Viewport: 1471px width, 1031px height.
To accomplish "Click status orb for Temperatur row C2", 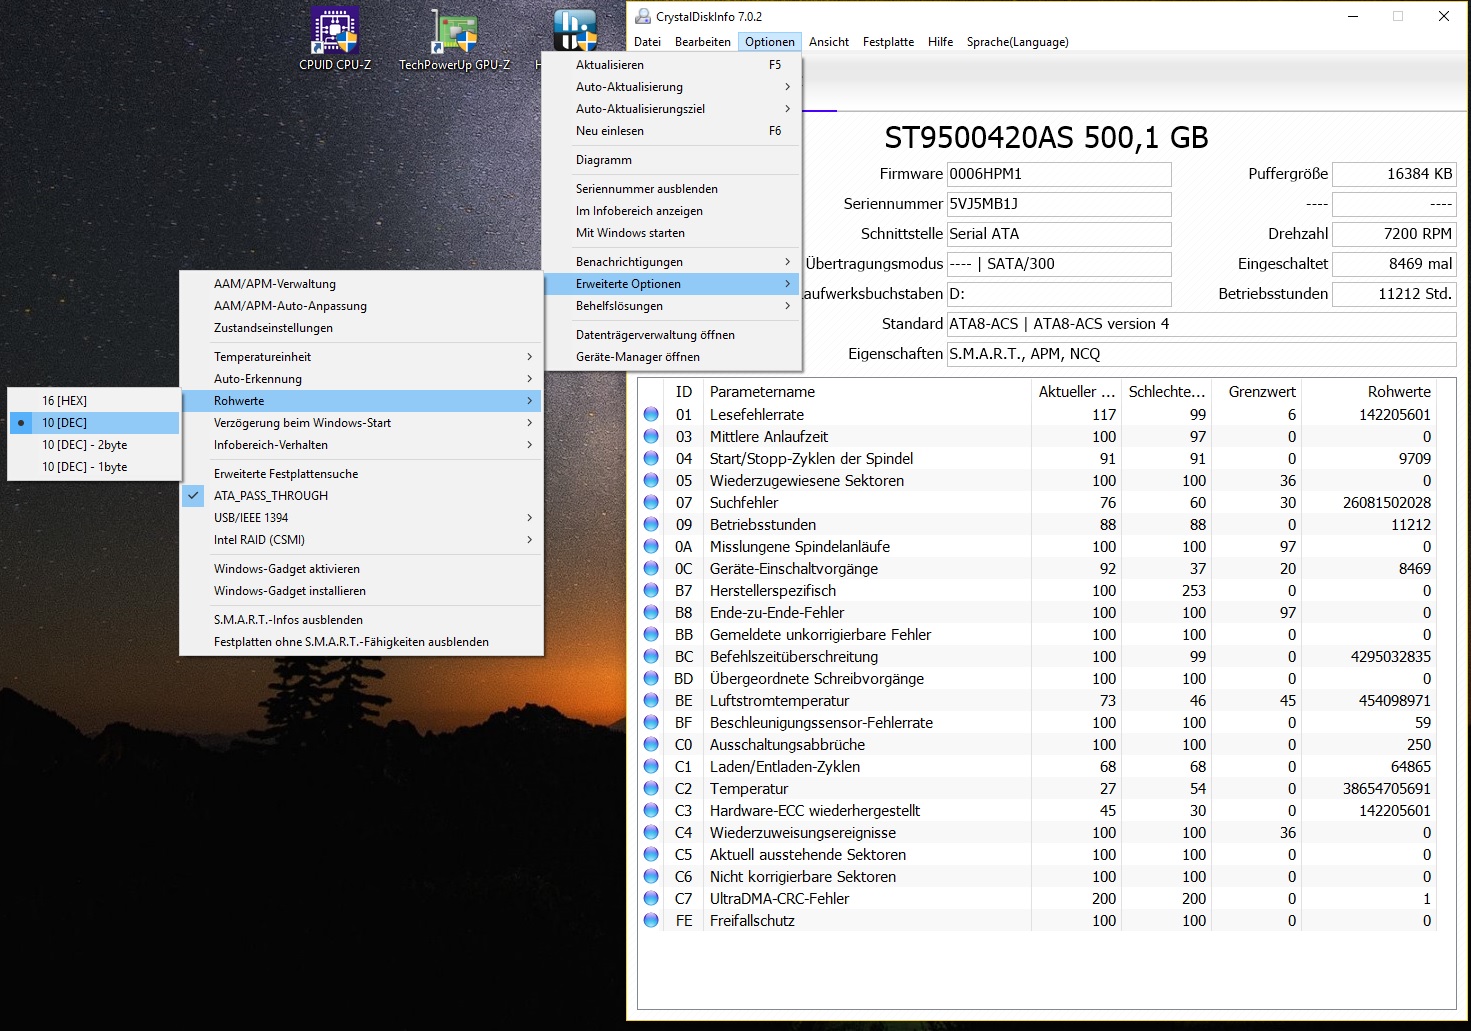I will 651,788.
